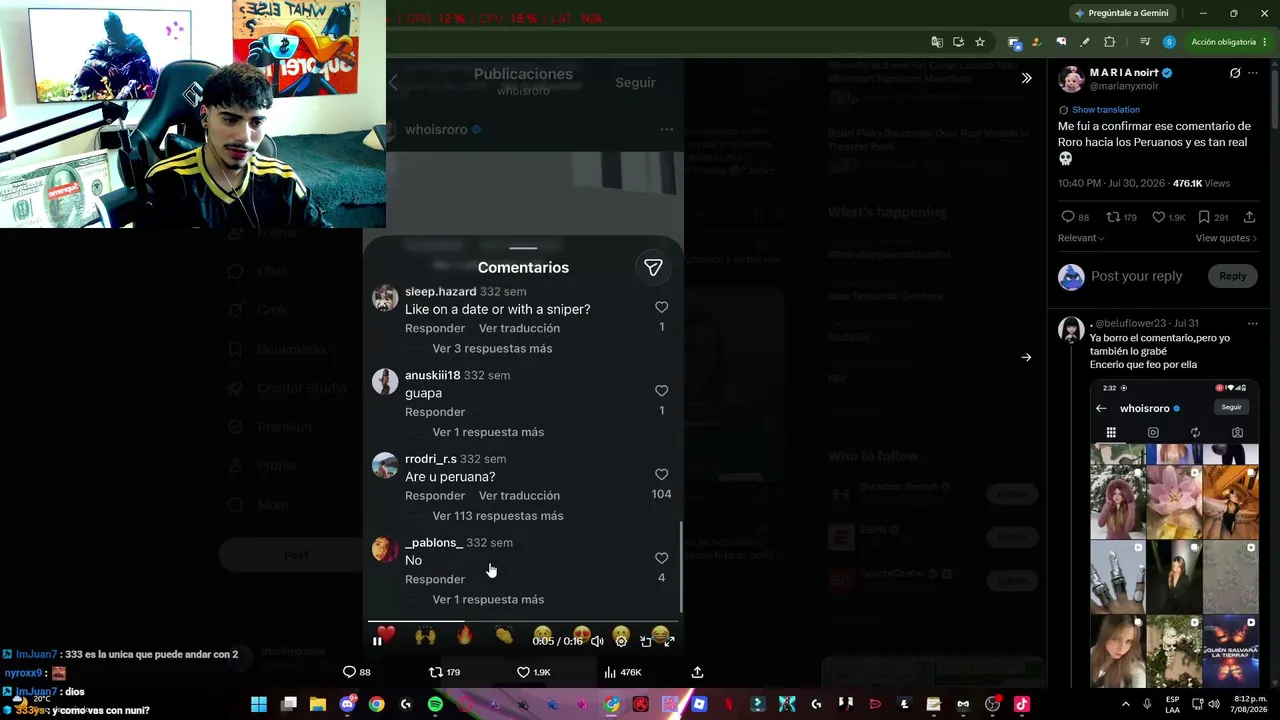Open Spotify from the taskbar
The height and width of the screenshot is (720, 1280).
(x=435, y=704)
